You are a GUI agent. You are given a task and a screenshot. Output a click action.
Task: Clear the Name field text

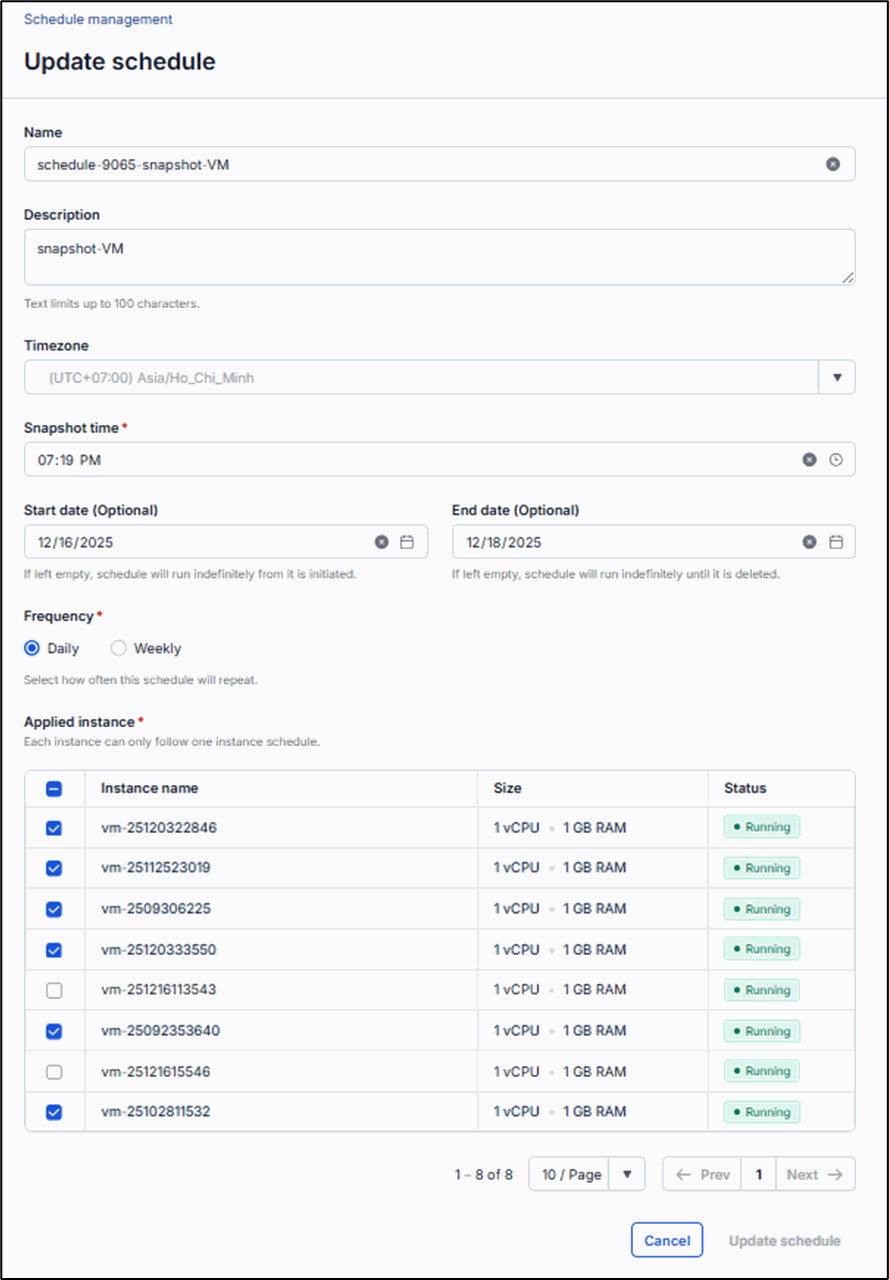click(833, 164)
